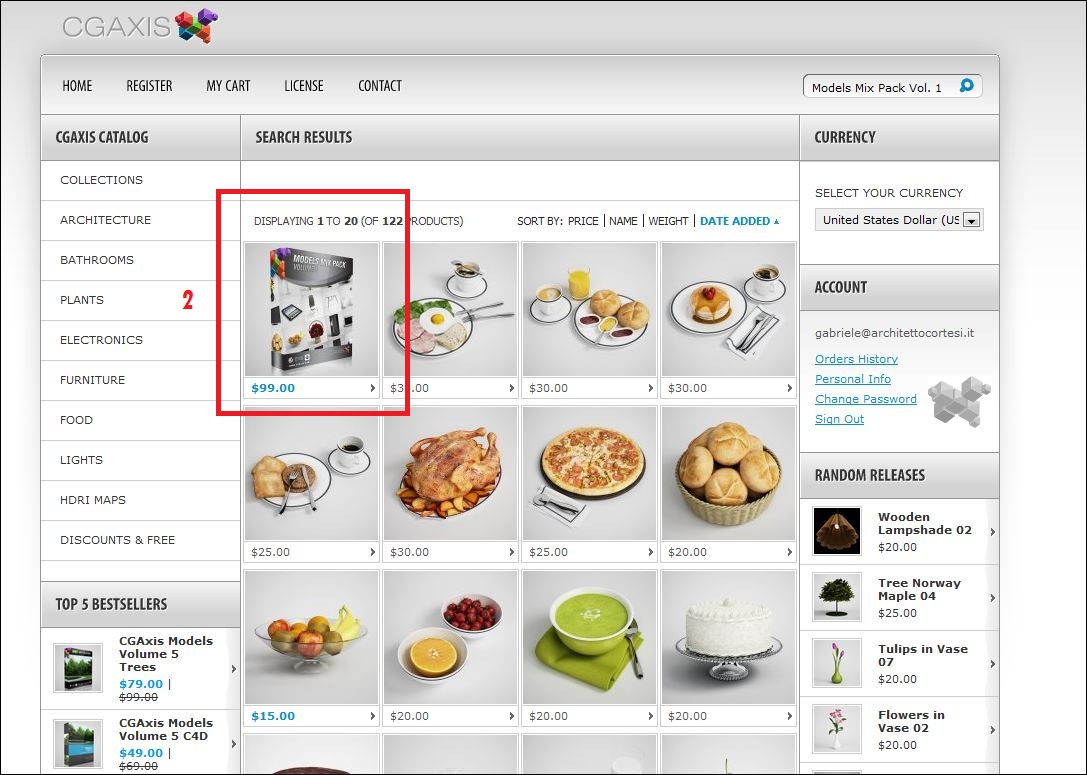Click arrow next to CGAxis Models Volume 5 Trees
This screenshot has height=775, width=1087.
point(234,669)
